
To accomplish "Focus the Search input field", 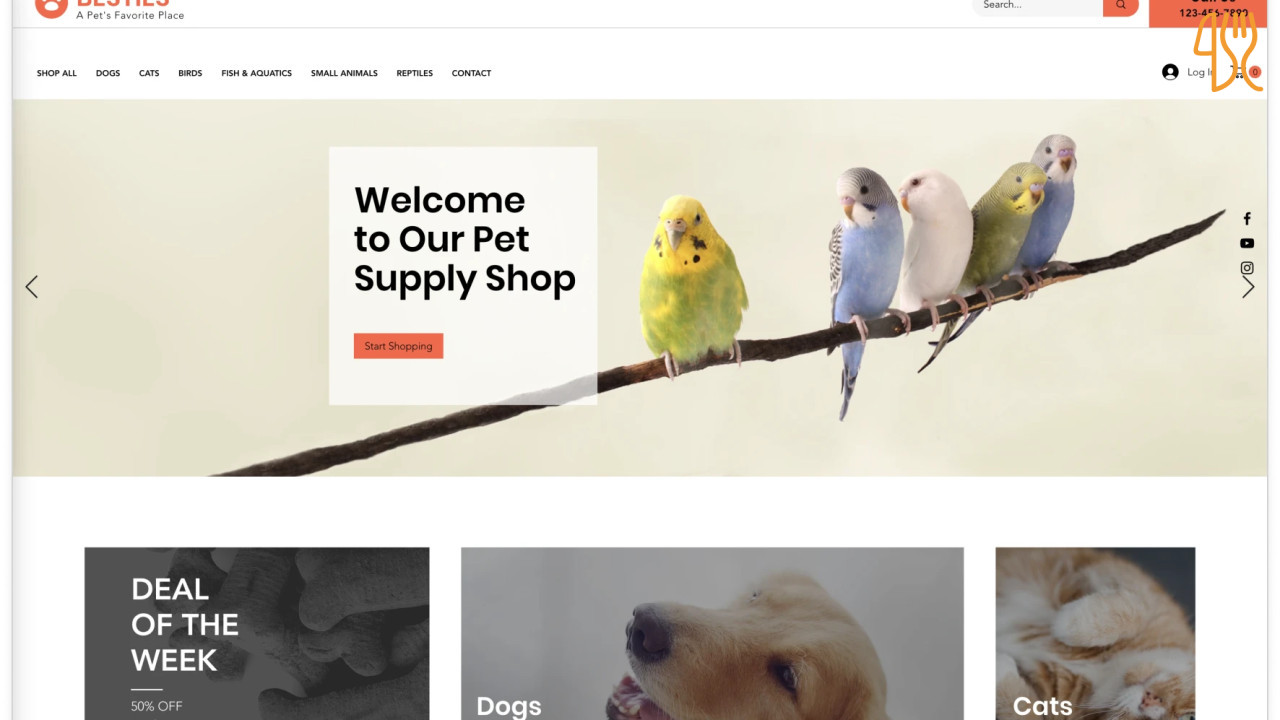I will 1038,6.
